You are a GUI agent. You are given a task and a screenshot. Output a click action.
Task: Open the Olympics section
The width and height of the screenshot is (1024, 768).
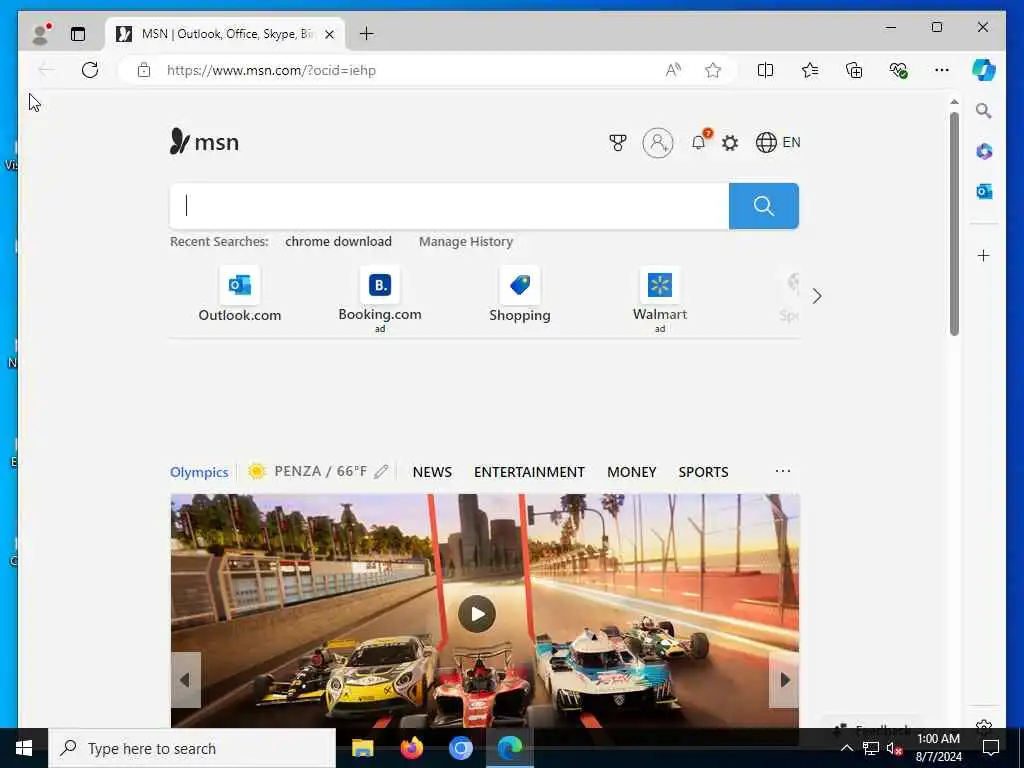point(199,472)
